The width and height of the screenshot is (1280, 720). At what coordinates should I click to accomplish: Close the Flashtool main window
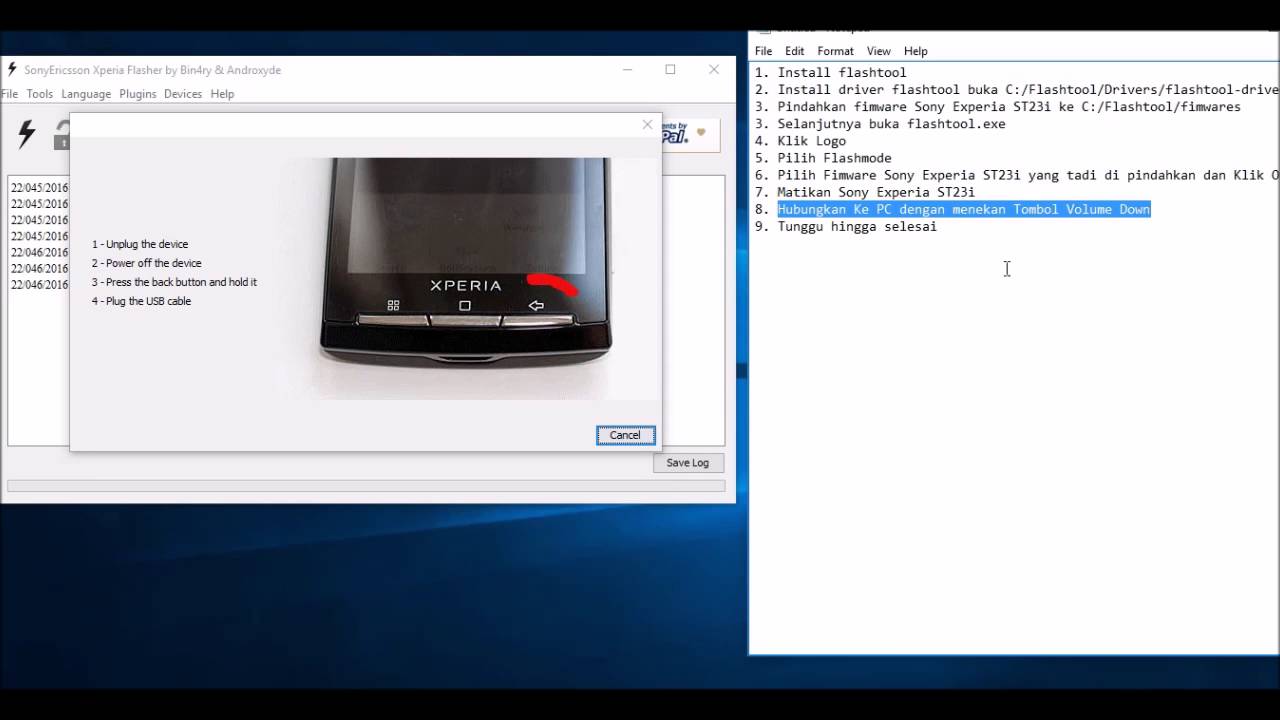coord(714,70)
